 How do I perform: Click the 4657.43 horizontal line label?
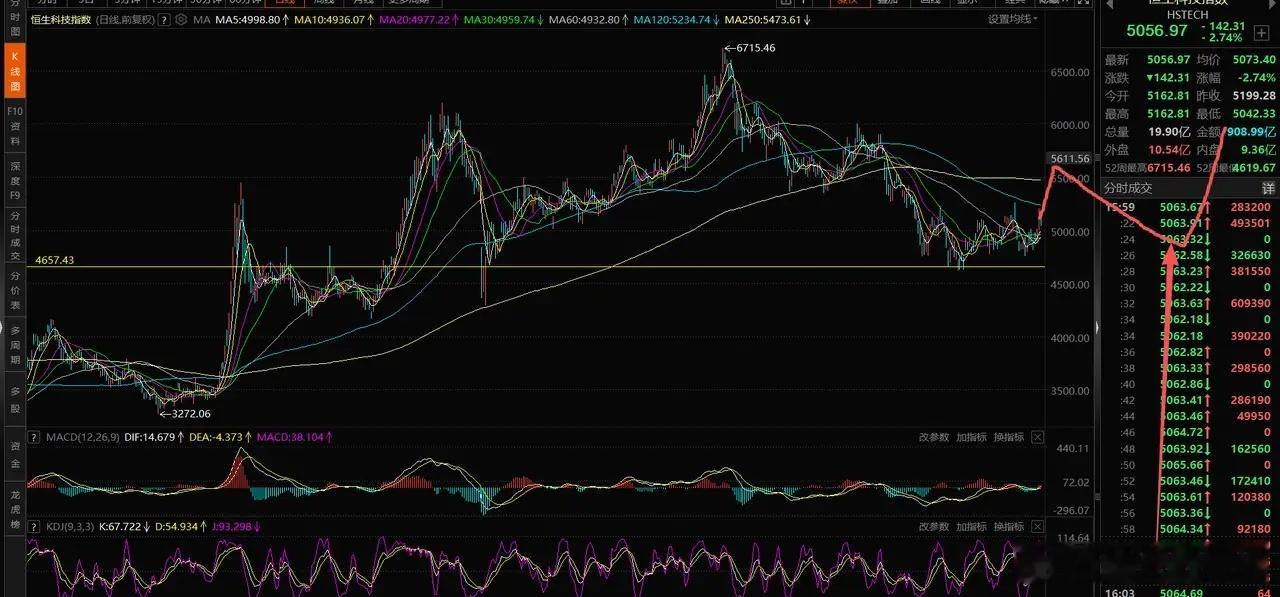(55, 259)
